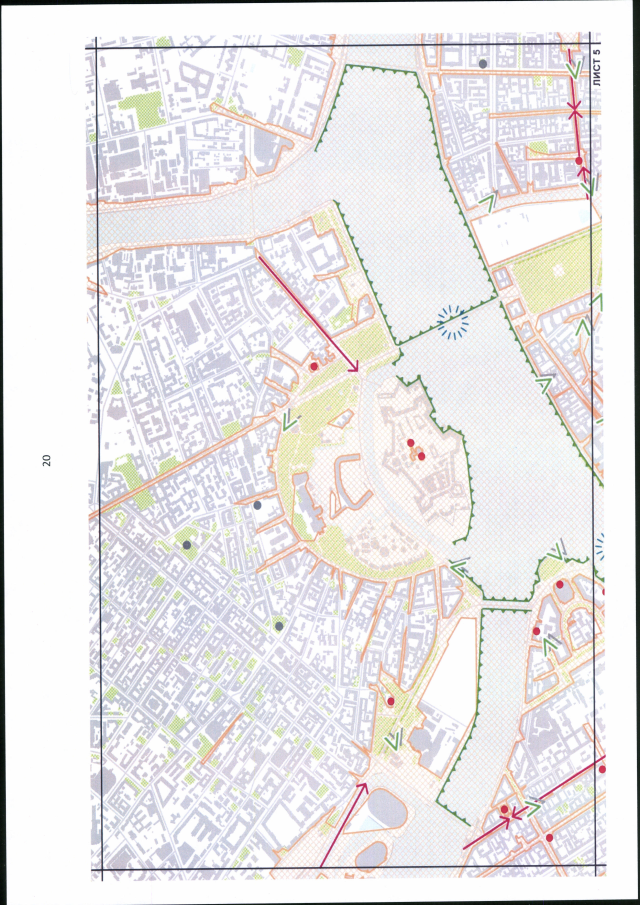Select the gray dot nearest the ЛИСТ 5 label
Image resolution: width=640 pixels, height=905 pixels.
click(x=483, y=63)
